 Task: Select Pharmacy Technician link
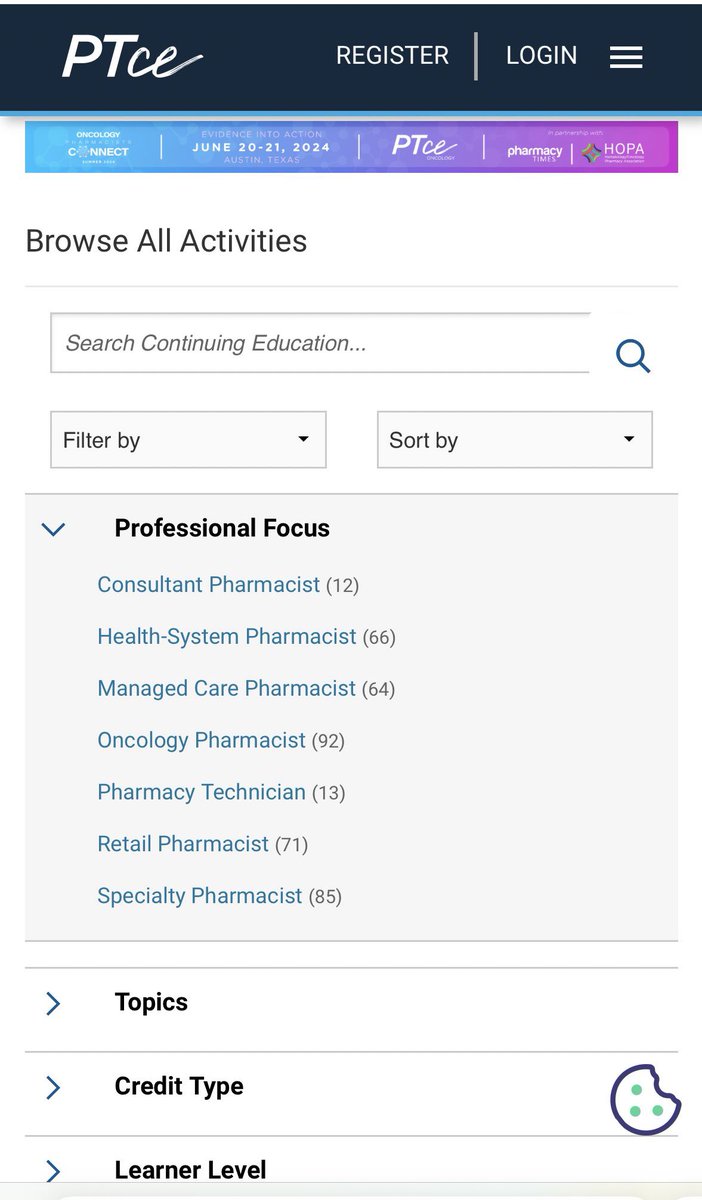click(201, 792)
